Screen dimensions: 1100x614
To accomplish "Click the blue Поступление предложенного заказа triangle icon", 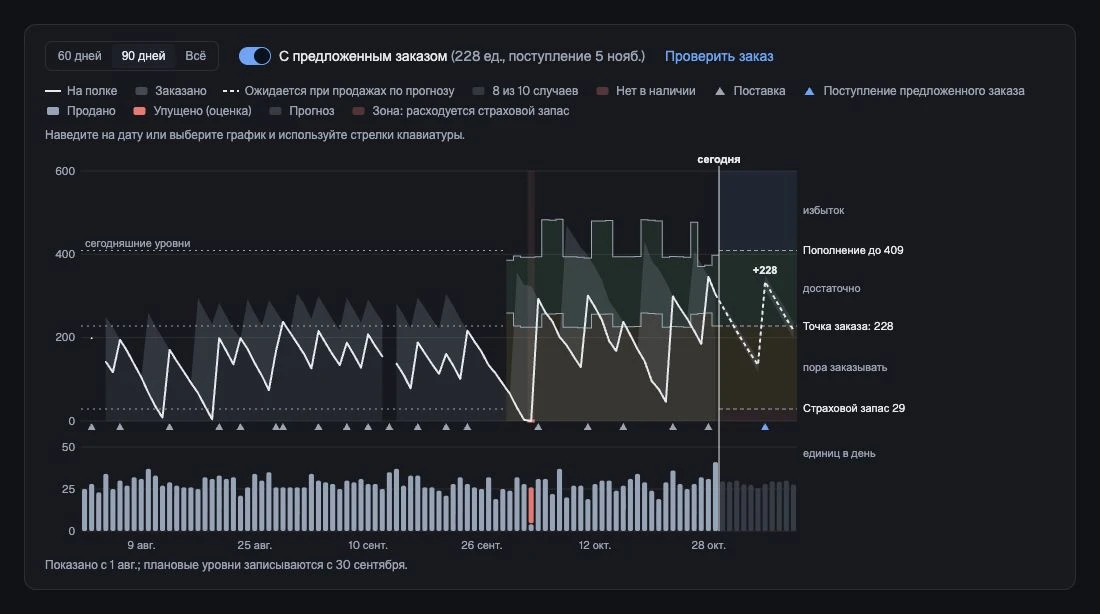I will [810, 91].
